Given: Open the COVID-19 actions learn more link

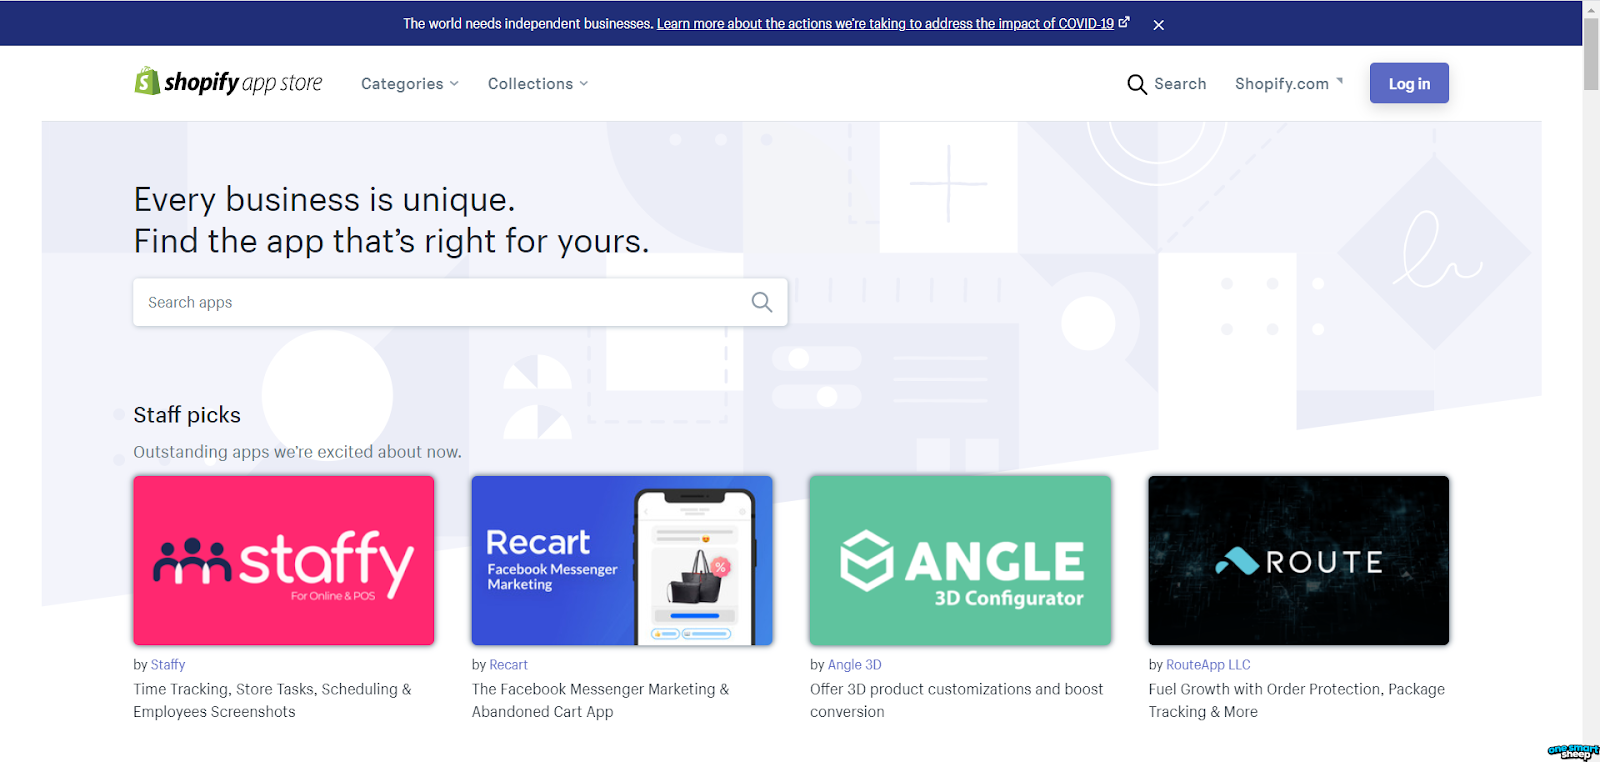Looking at the screenshot, I should tap(885, 23).
